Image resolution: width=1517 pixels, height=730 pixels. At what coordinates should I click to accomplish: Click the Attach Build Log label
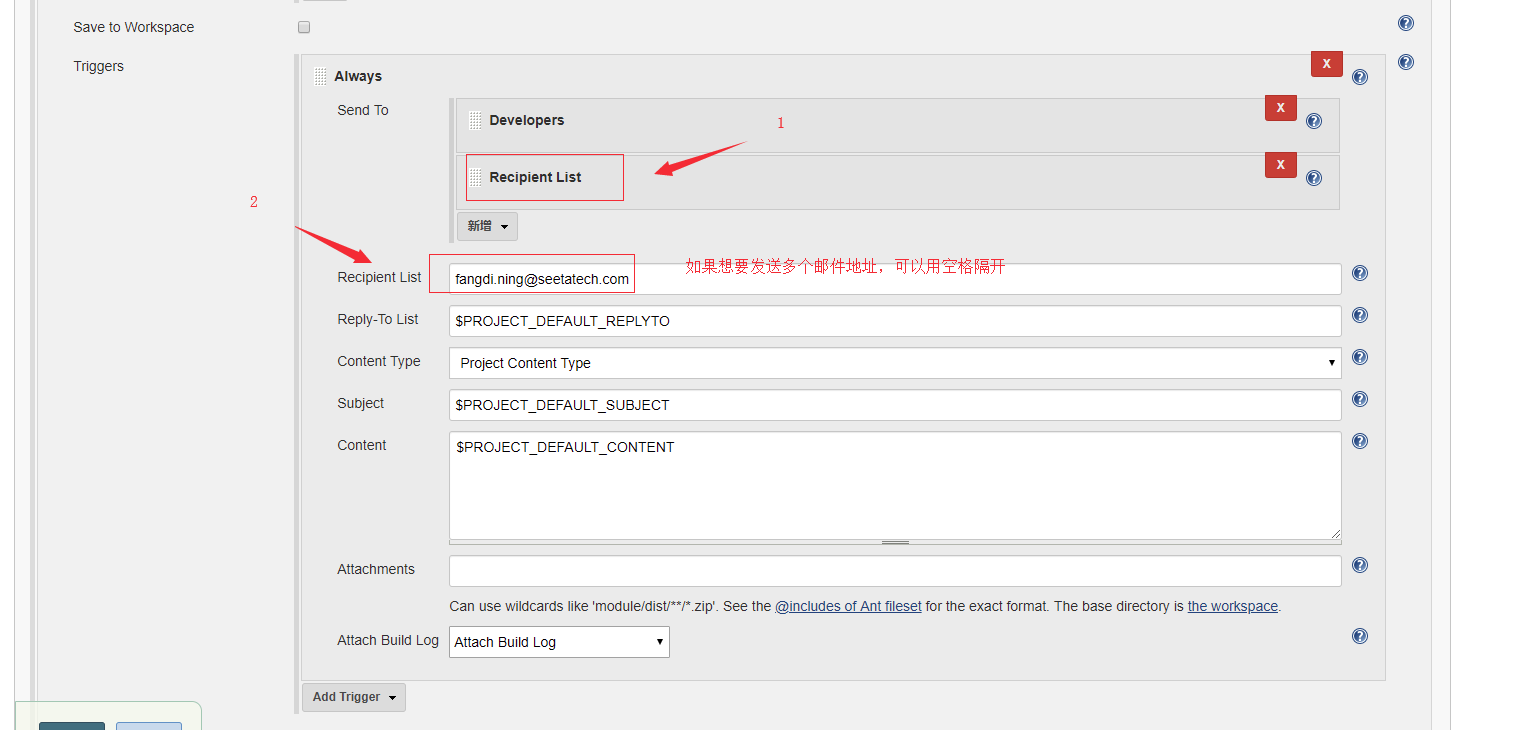pos(388,640)
